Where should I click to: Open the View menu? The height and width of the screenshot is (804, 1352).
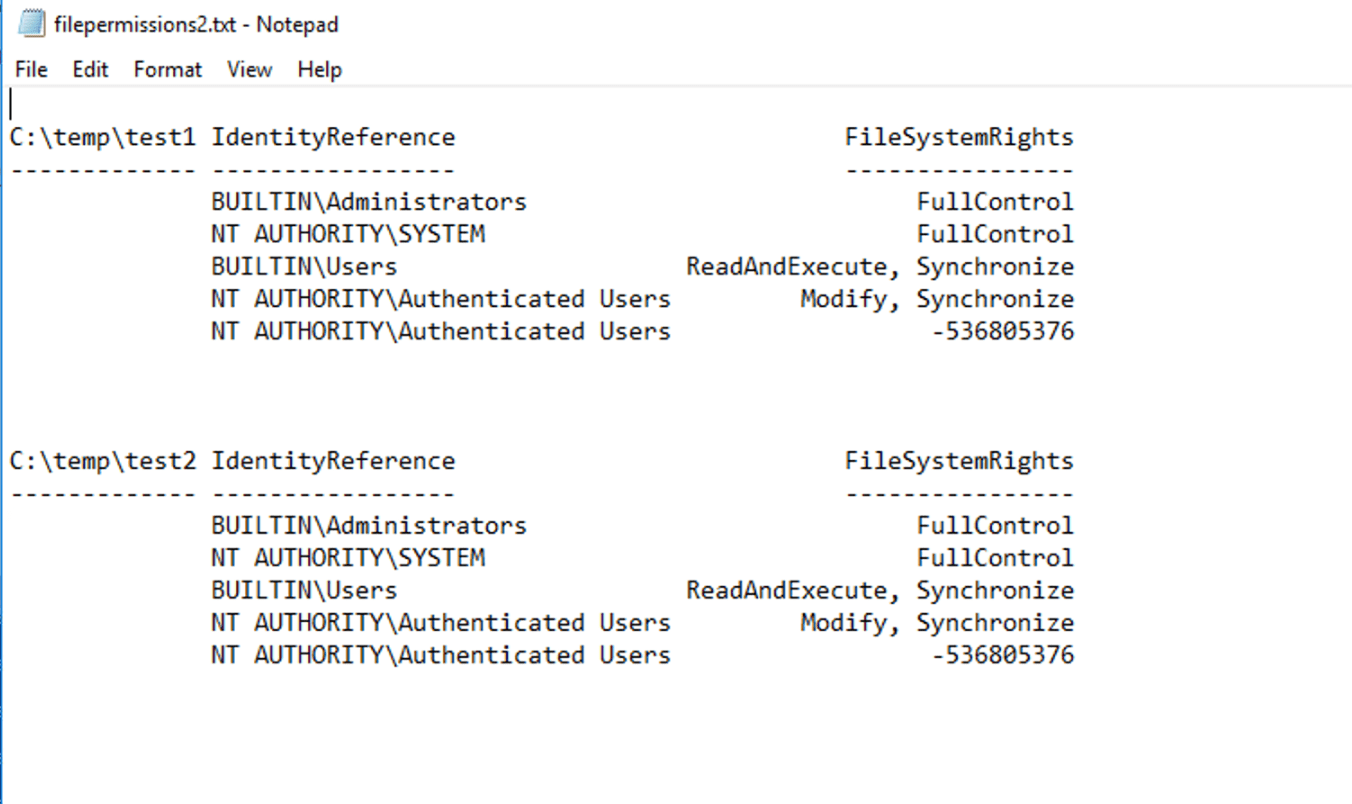point(249,70)
